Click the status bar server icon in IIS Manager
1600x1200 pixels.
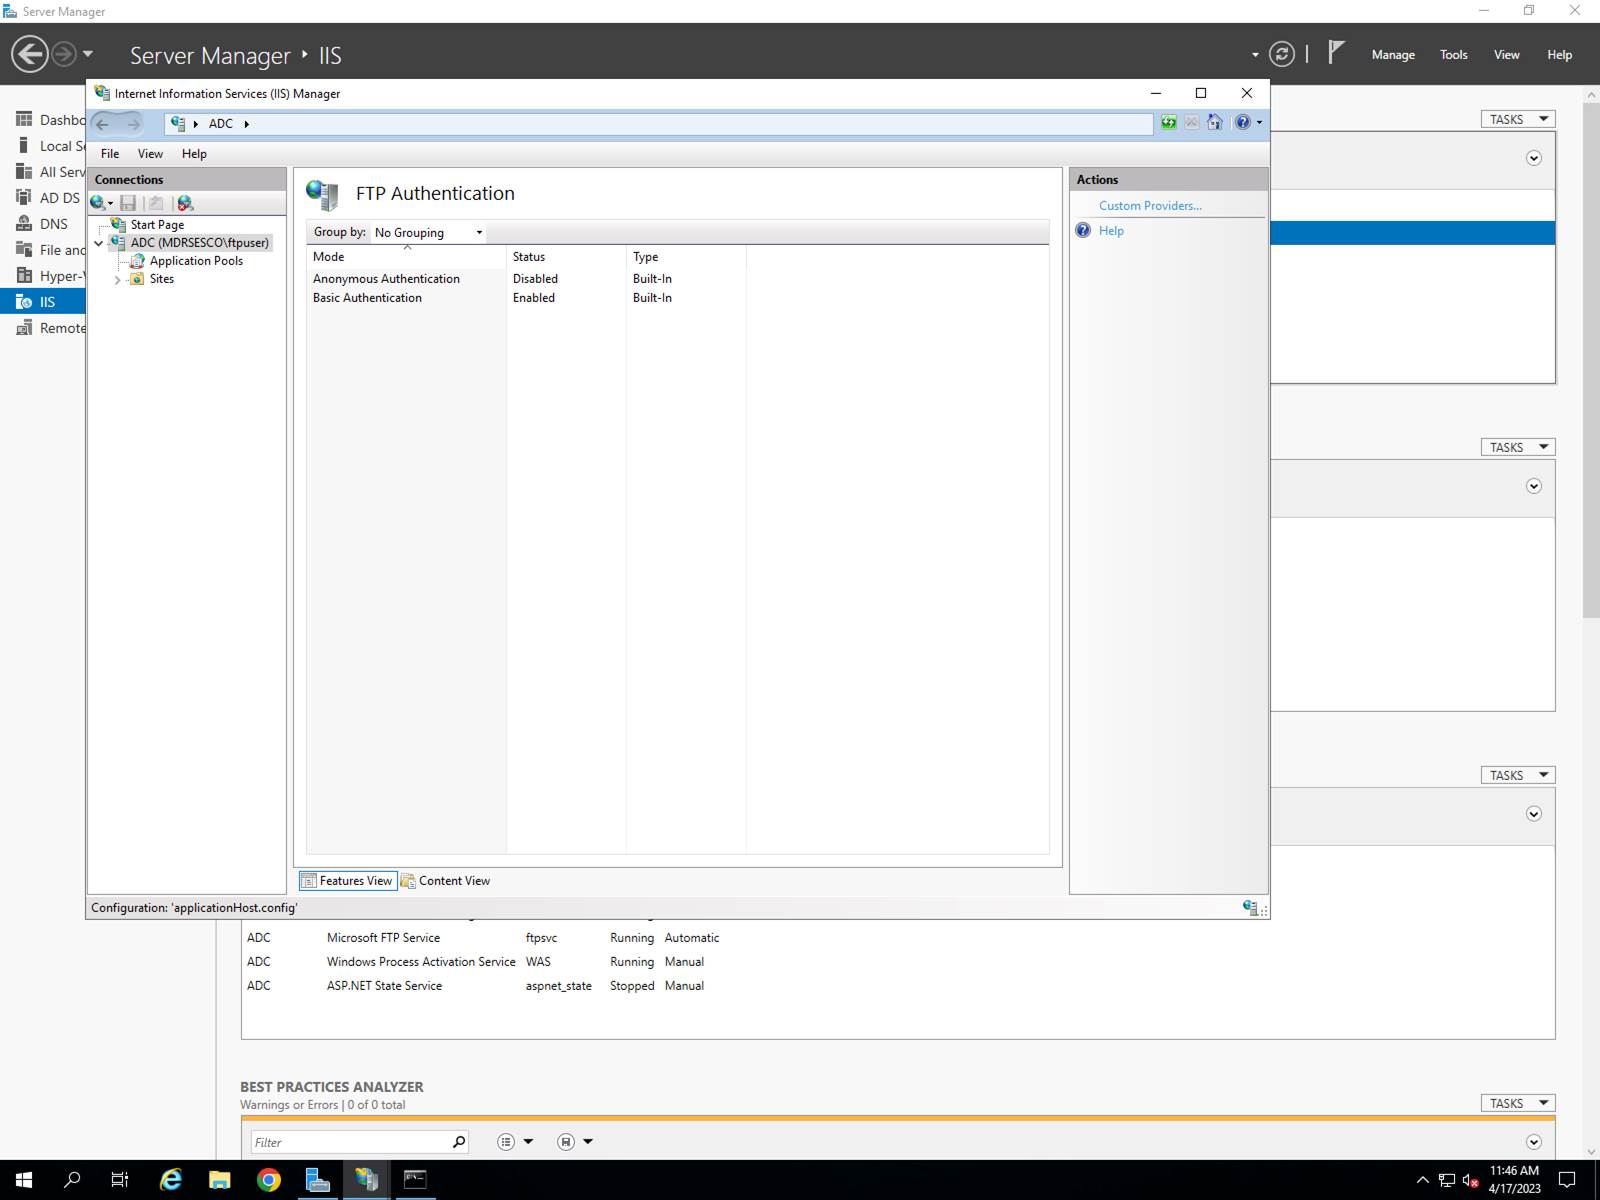(1250, 908)
